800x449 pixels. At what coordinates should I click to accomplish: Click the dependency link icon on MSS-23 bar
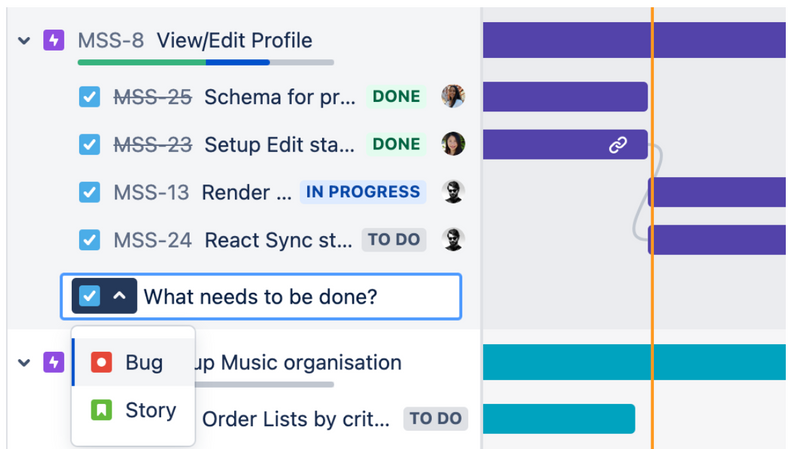[x=618, y=145]
